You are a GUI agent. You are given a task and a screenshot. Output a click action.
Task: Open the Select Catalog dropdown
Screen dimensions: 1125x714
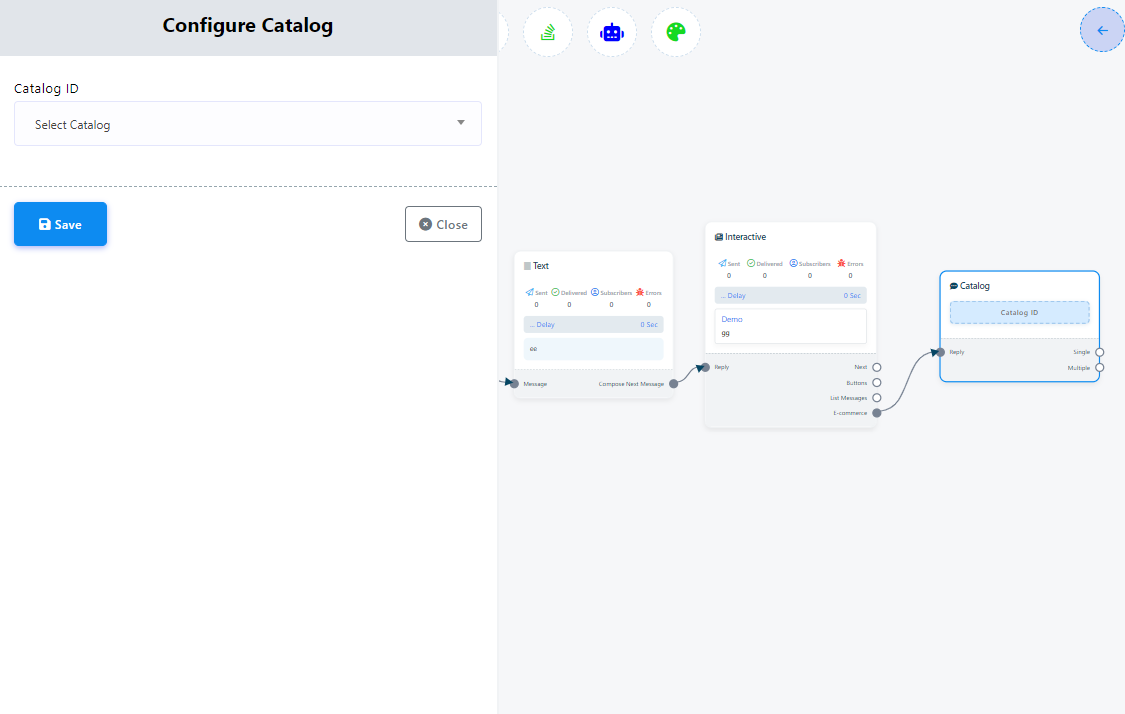point(247,124)
